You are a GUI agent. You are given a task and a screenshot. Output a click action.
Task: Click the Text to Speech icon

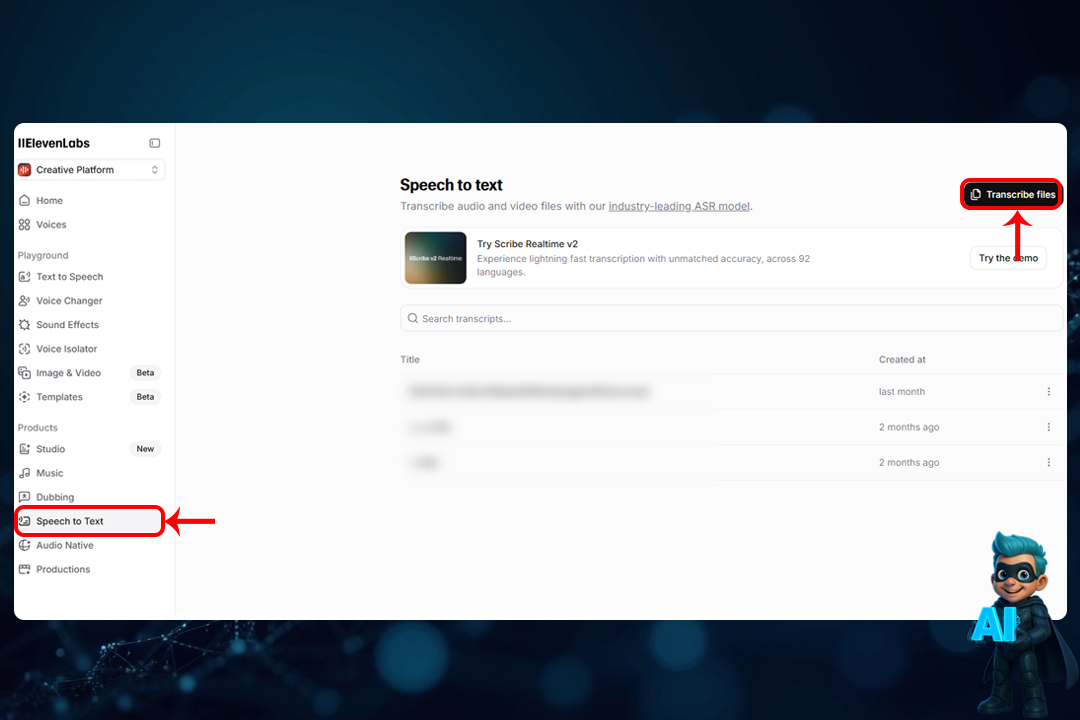pyautogui.click(x=23, y=276)
